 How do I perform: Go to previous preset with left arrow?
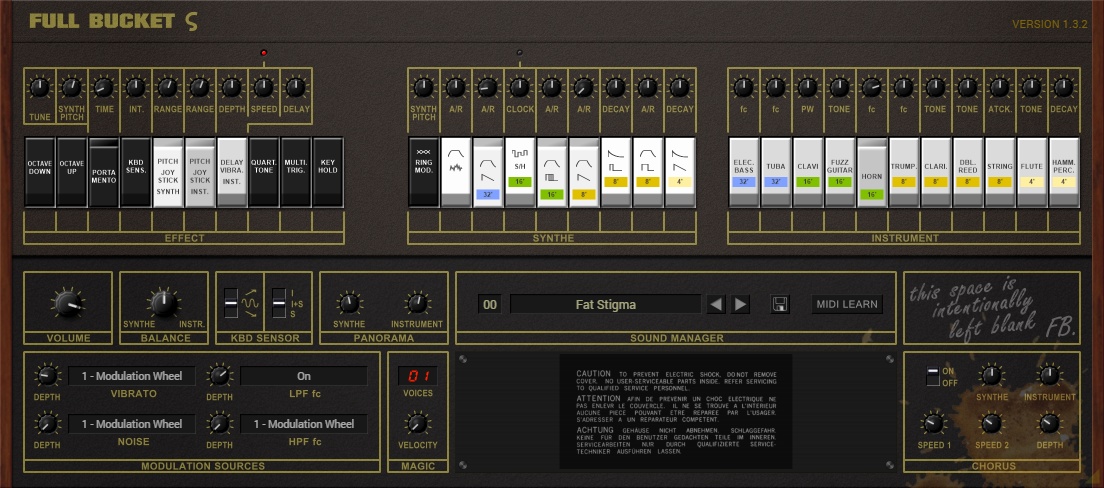(x=716, y=304)
